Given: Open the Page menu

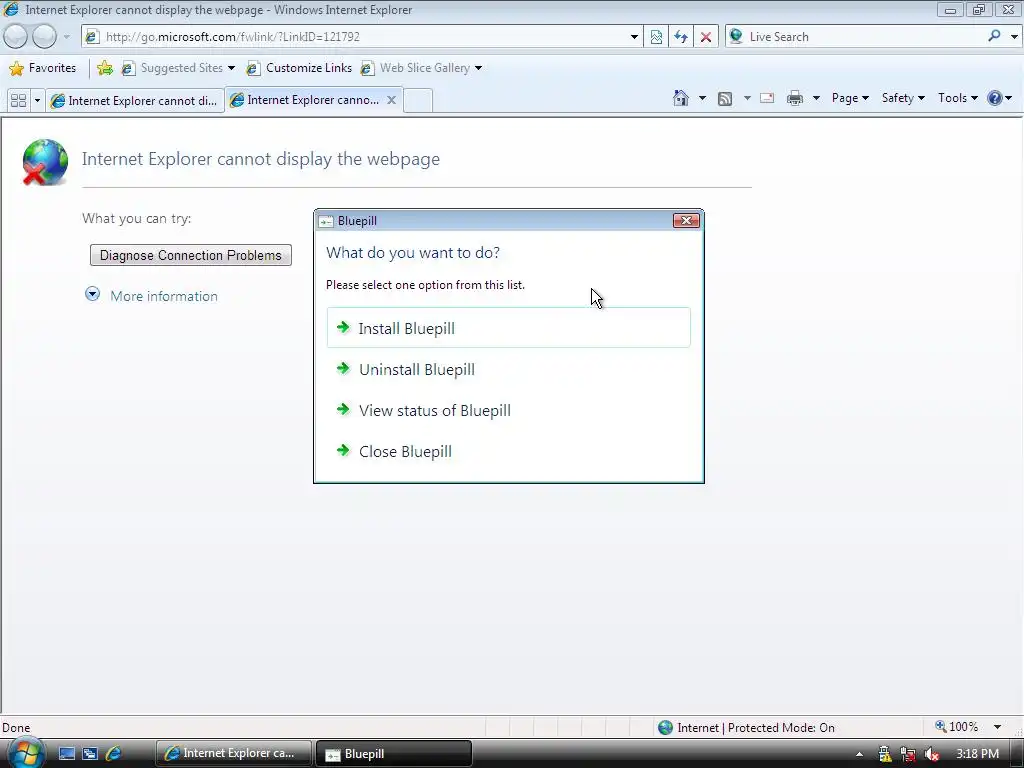Looking at the screenshot, I should click(850, 98).
